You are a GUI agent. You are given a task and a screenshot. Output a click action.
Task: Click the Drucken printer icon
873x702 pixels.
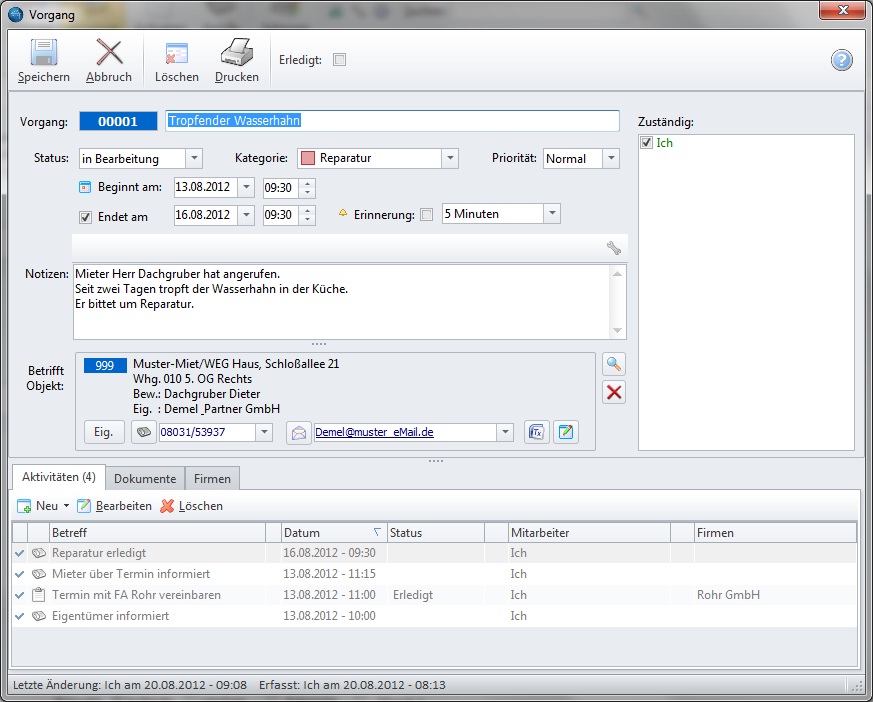click(x=237, y=52)
